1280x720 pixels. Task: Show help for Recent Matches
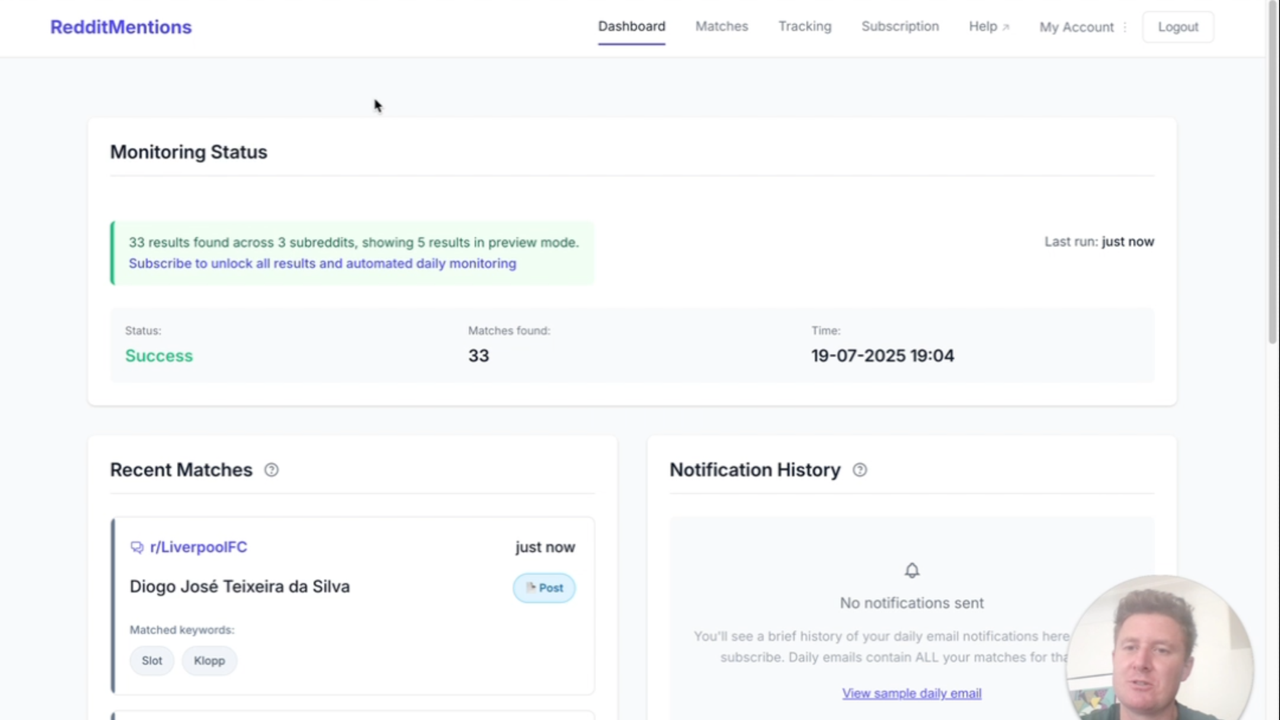pyautogui.click(x=271, y=470)
